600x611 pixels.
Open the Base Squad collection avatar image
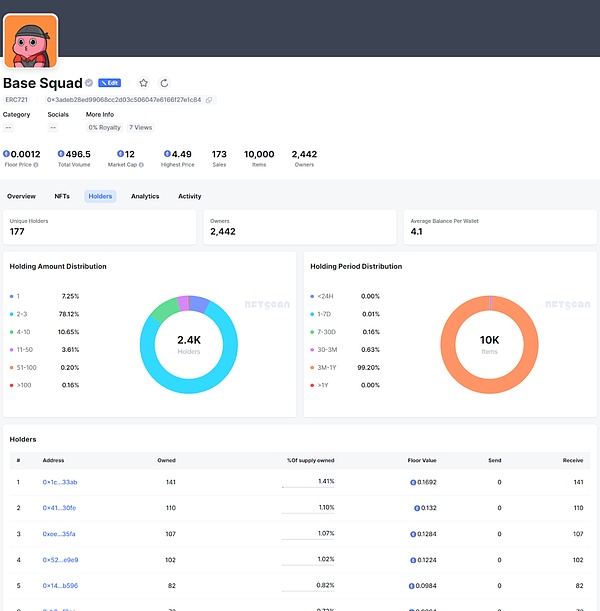pyautogui.click(x=30, y=41)
